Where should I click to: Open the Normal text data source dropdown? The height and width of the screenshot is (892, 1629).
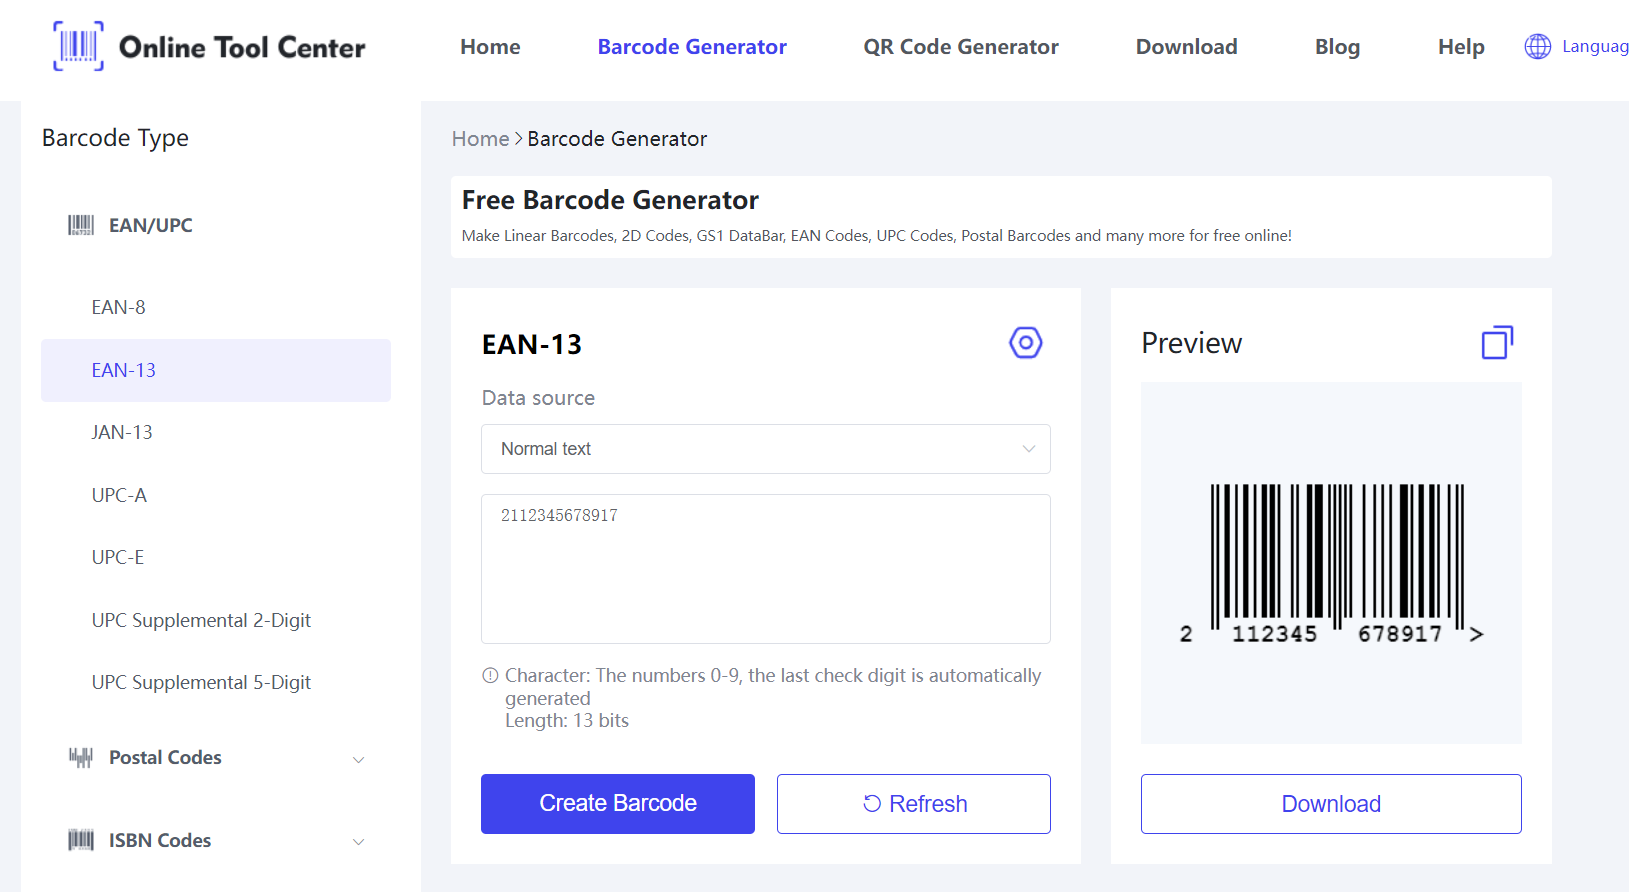[x=765, y=449]
